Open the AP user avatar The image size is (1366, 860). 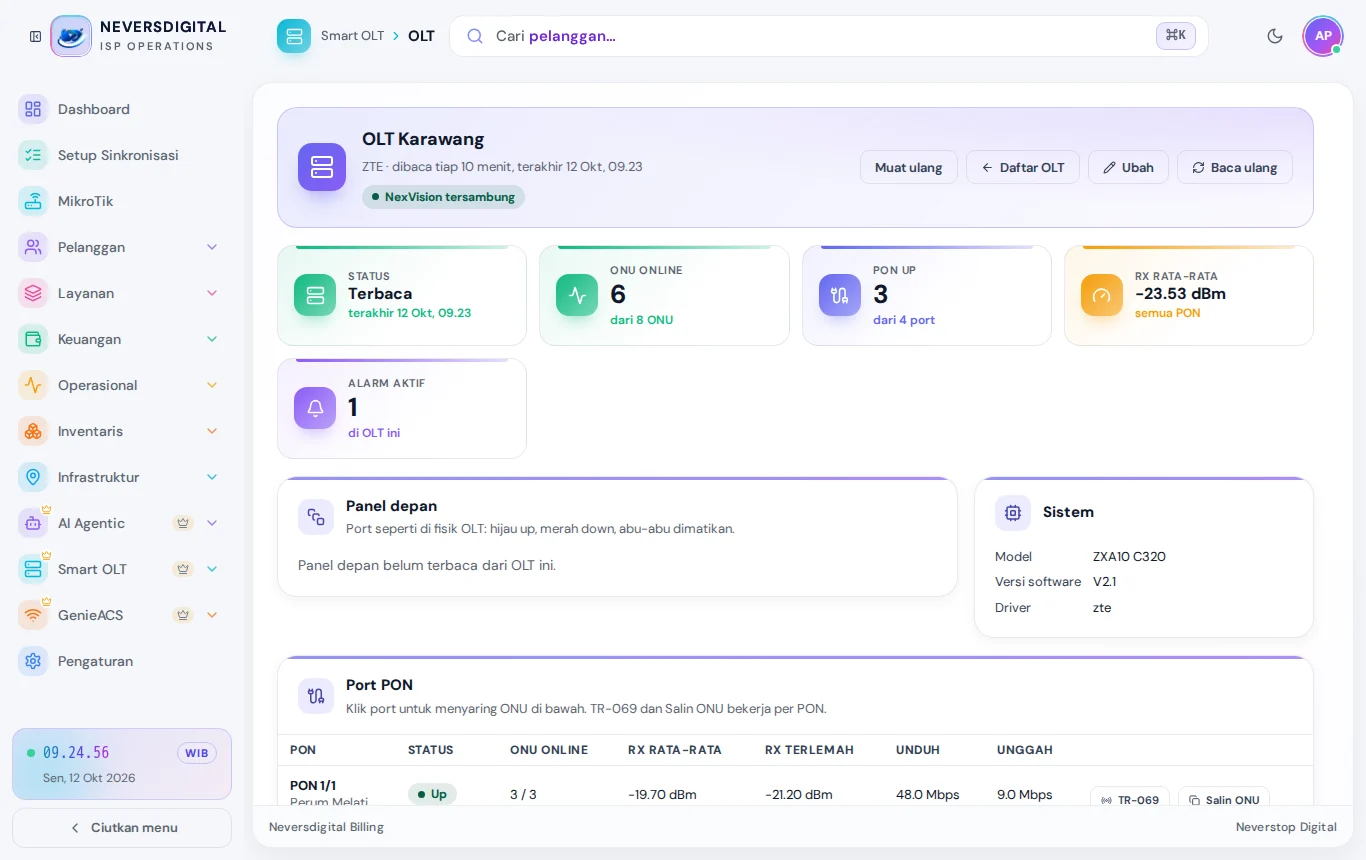point(1323,36)
